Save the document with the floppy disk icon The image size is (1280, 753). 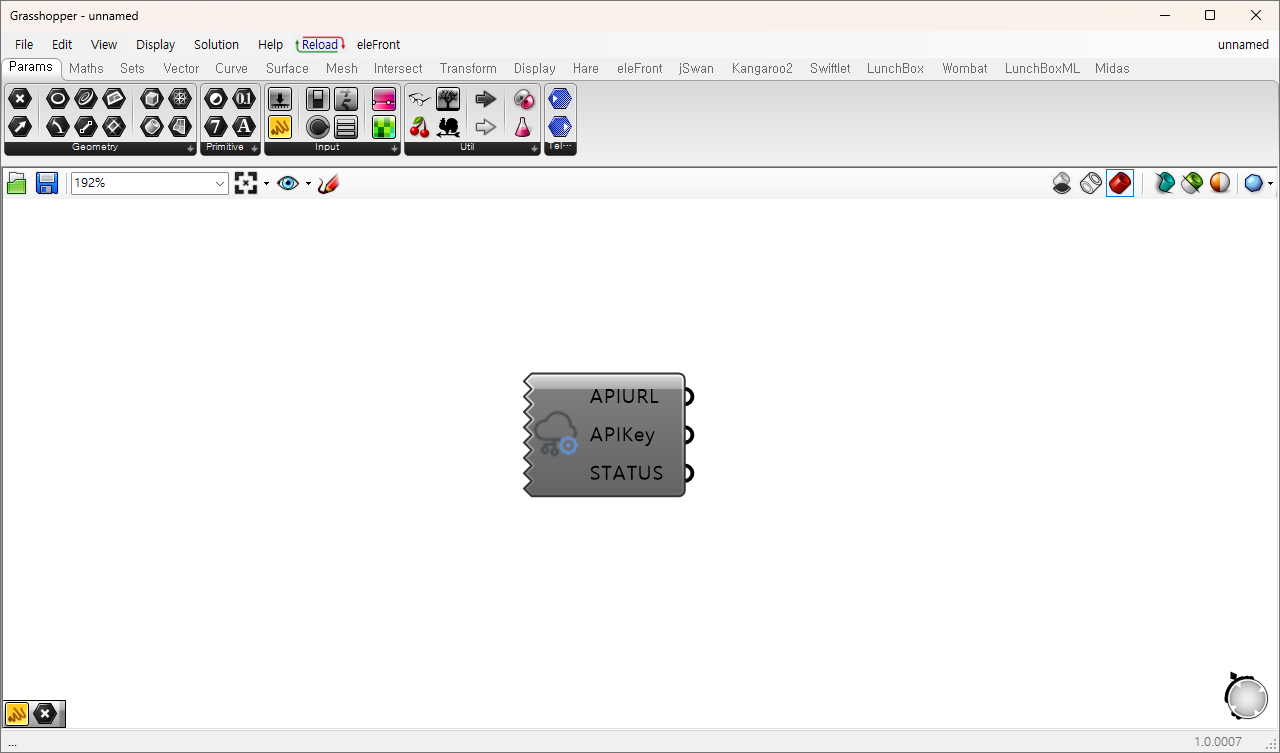click(47, 183)
